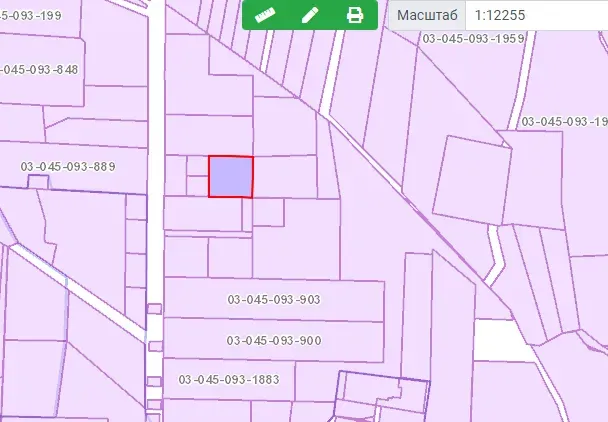Select parcel 03-045-093-900

(x=274, y=341)
